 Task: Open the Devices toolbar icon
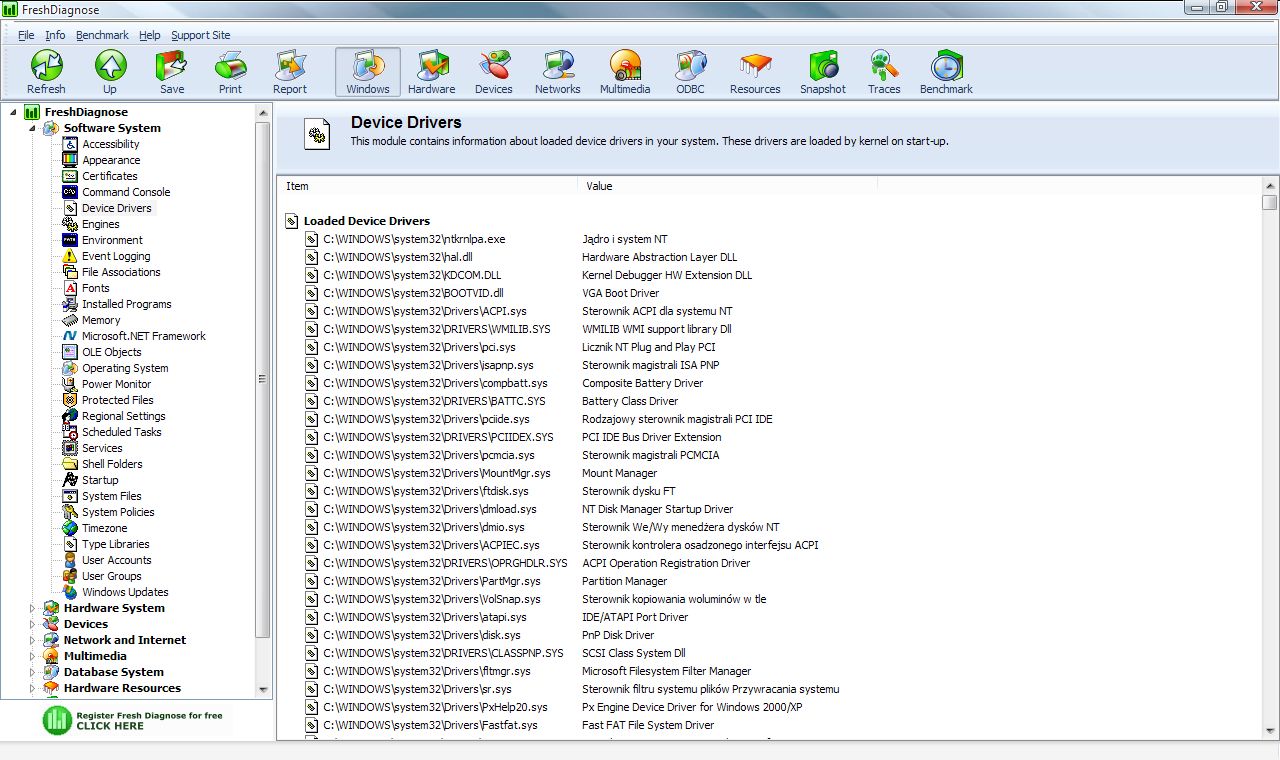[494, 66]
